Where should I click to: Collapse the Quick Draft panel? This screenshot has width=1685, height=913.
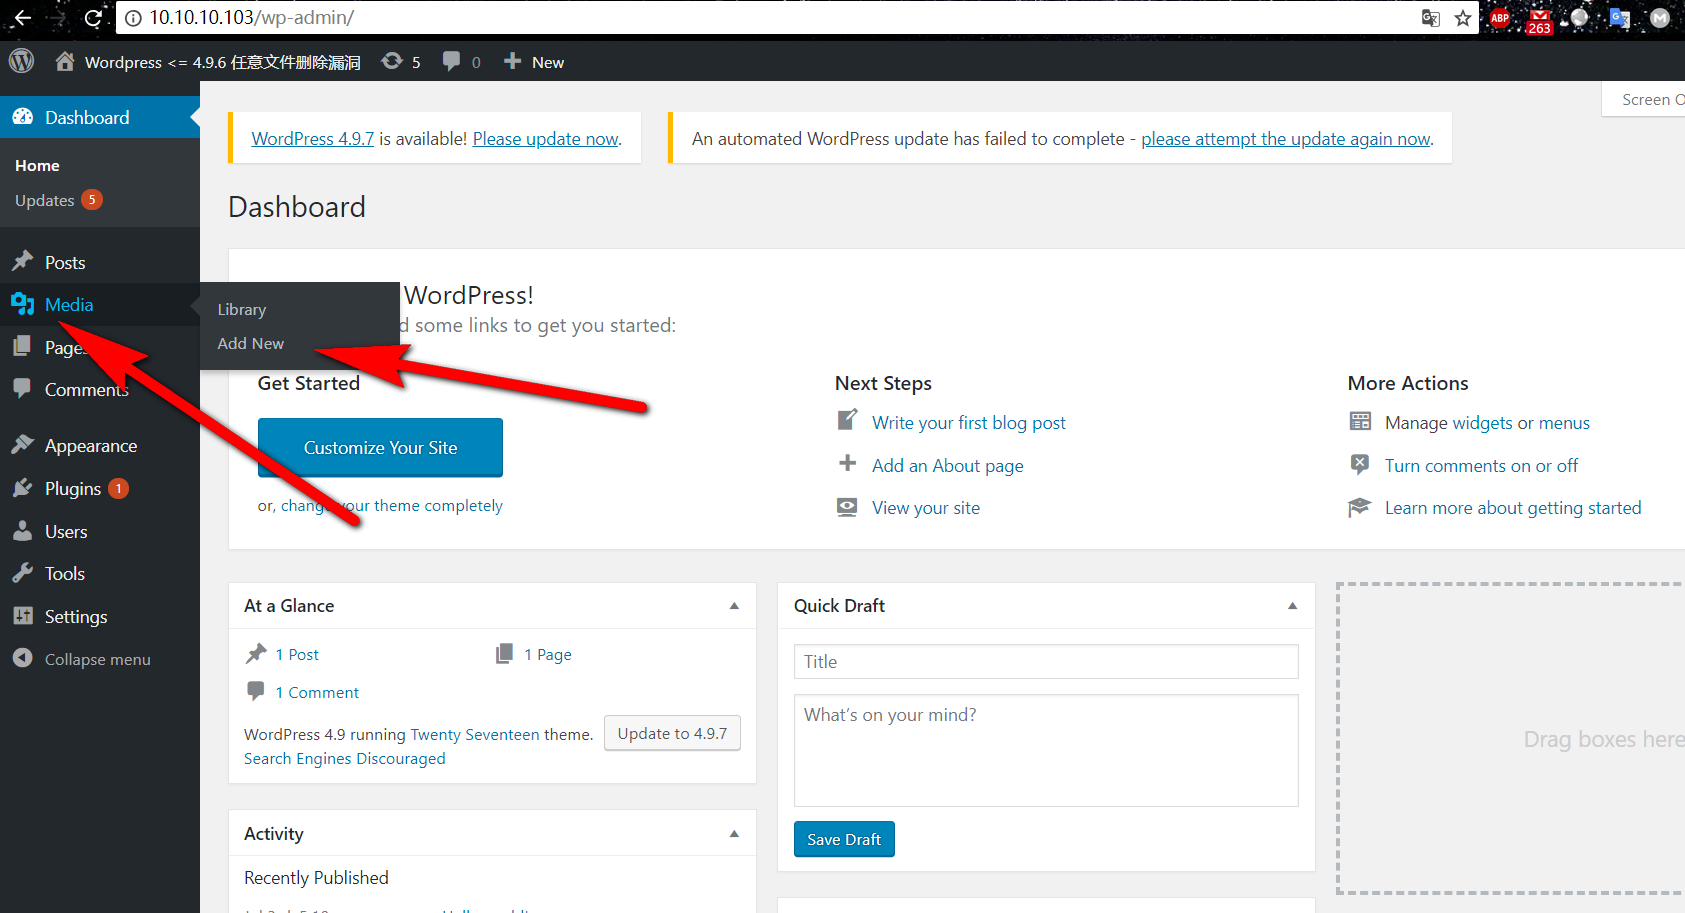(1292, 606)
